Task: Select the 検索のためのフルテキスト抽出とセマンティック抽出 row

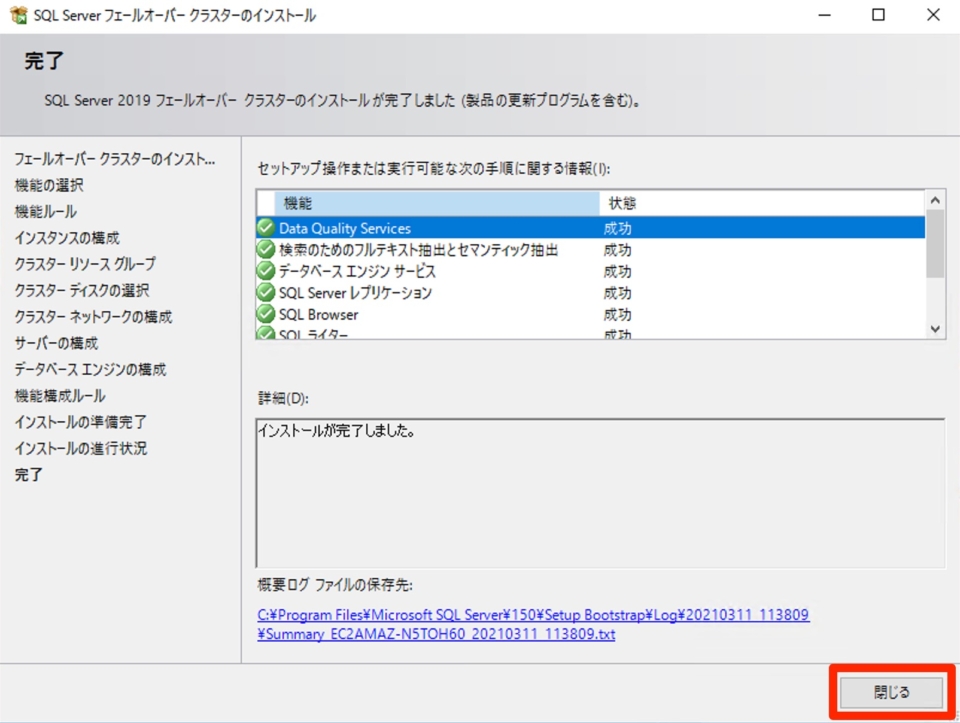Action: point(591,249)
